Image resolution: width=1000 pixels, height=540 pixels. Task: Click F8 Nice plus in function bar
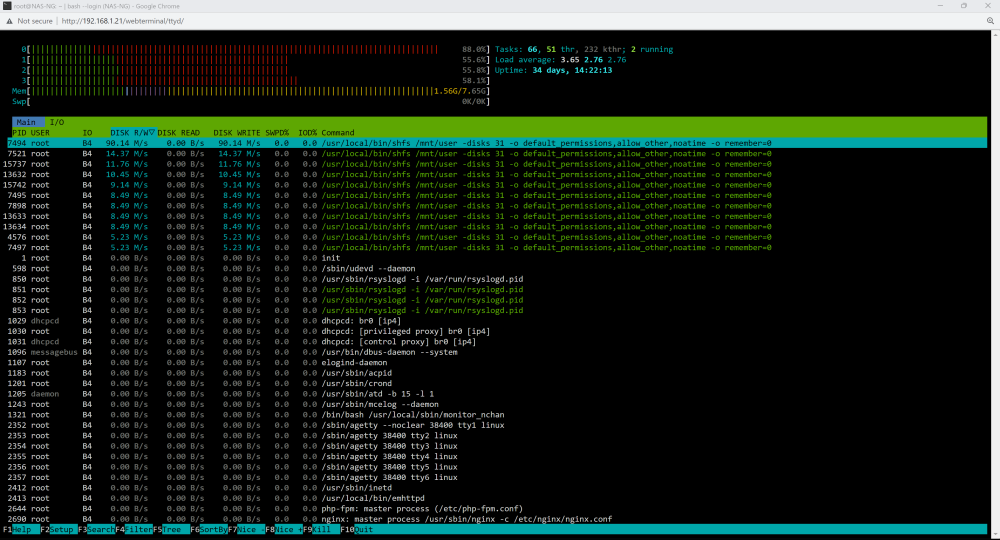[283, 529]
